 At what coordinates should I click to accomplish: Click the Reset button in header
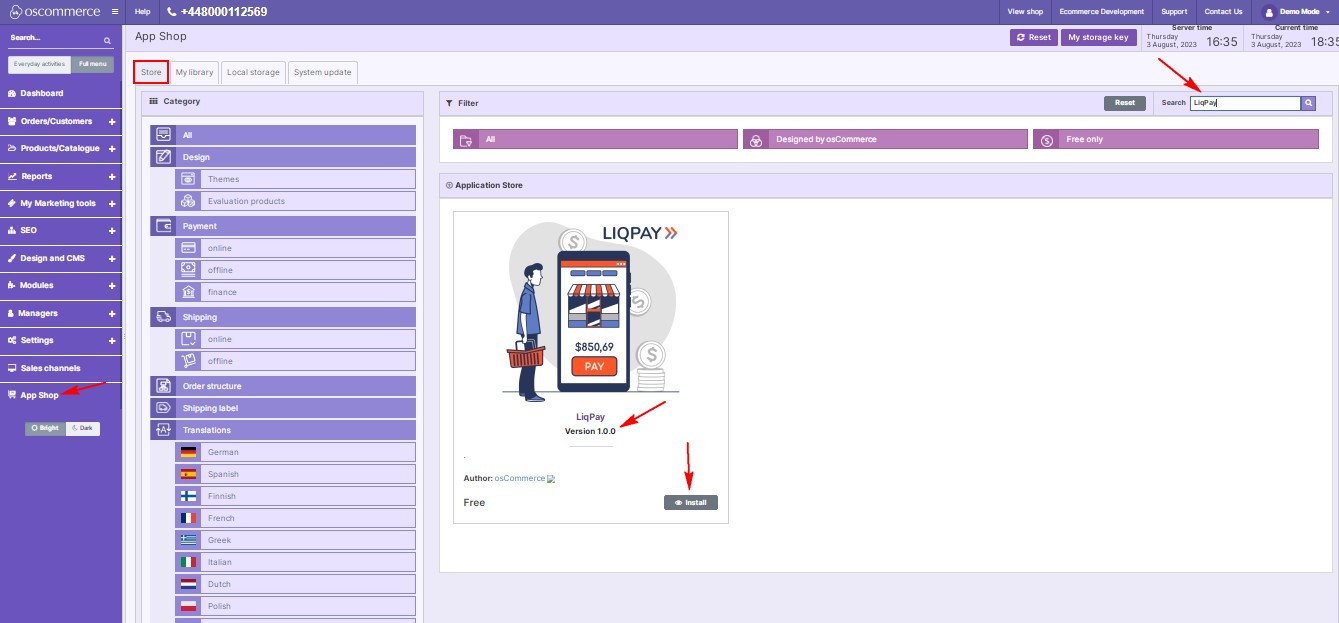coord(1033,37)
